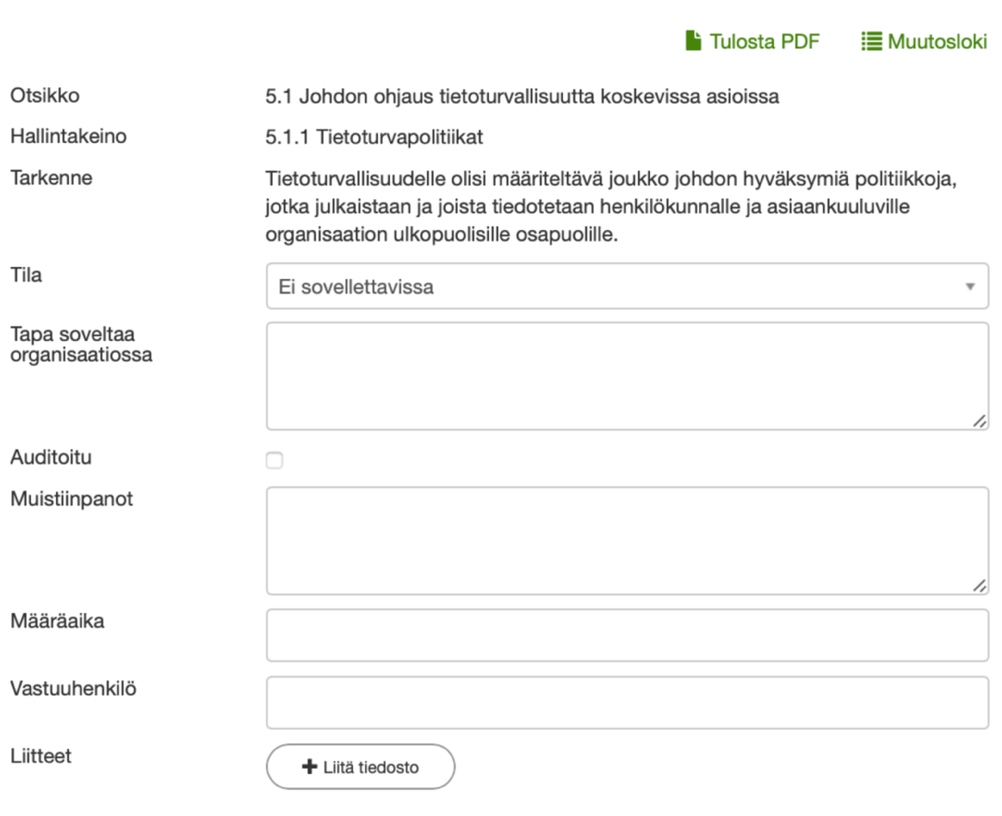This screenshot has height=816, width=1002.
Task: Click into the Muistiinpanot text area
Action: coord(626,540)
